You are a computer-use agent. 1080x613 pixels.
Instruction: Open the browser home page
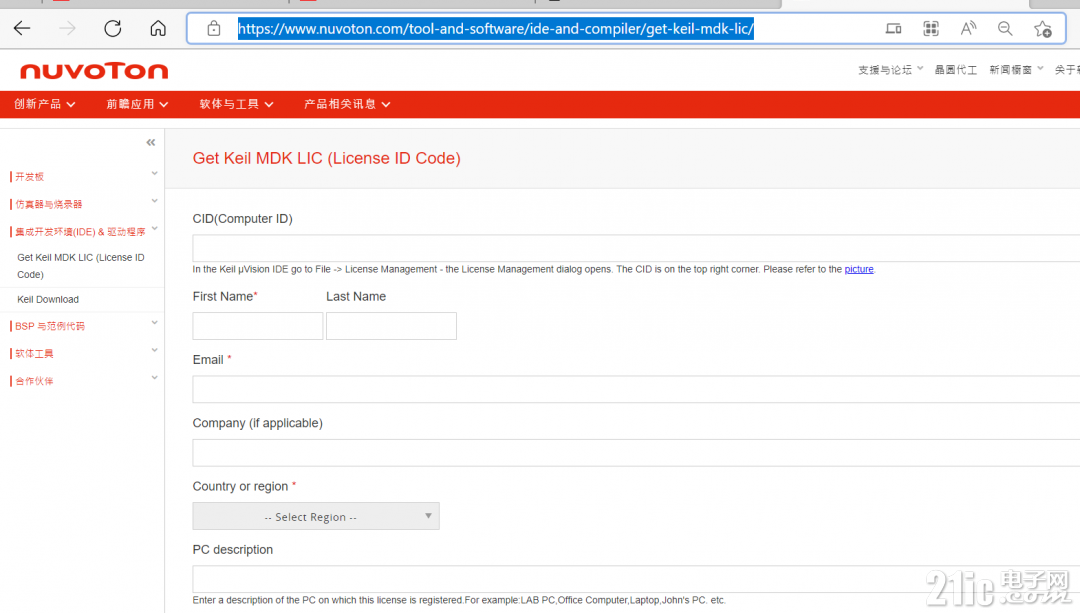point(158,28)
